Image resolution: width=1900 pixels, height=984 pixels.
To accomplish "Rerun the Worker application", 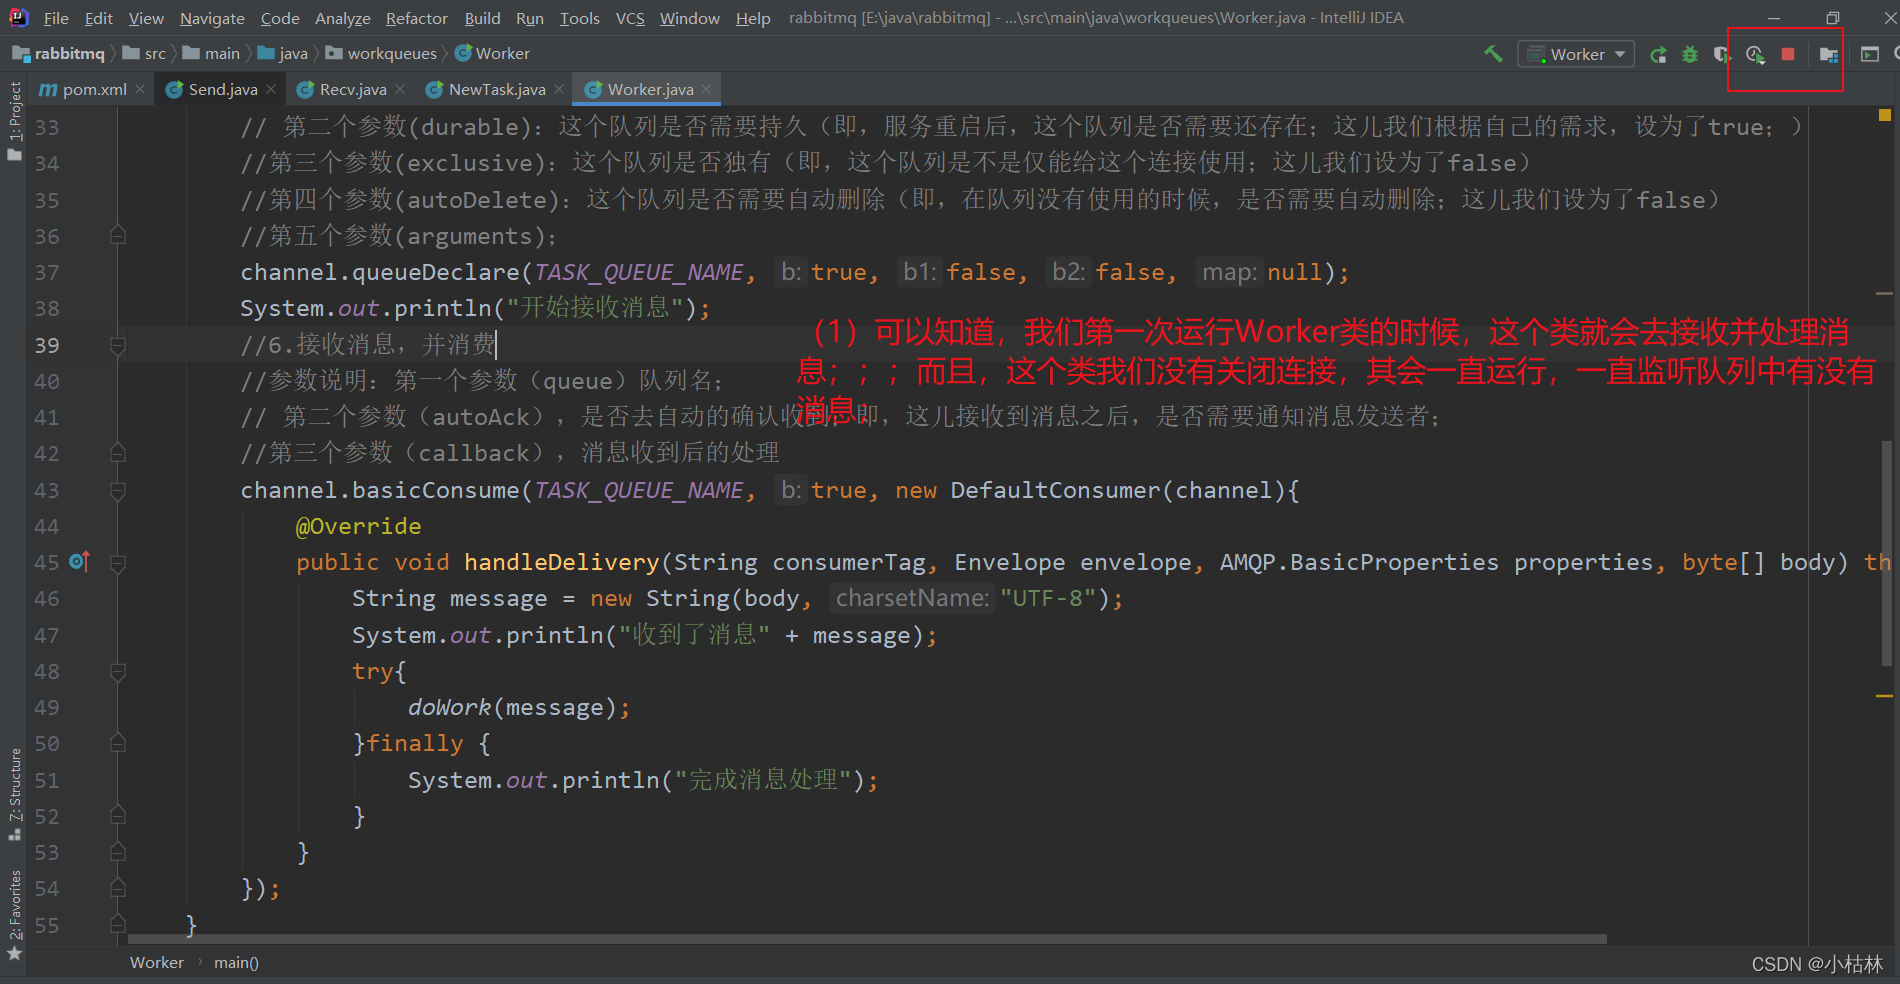I will point(1658,55).
